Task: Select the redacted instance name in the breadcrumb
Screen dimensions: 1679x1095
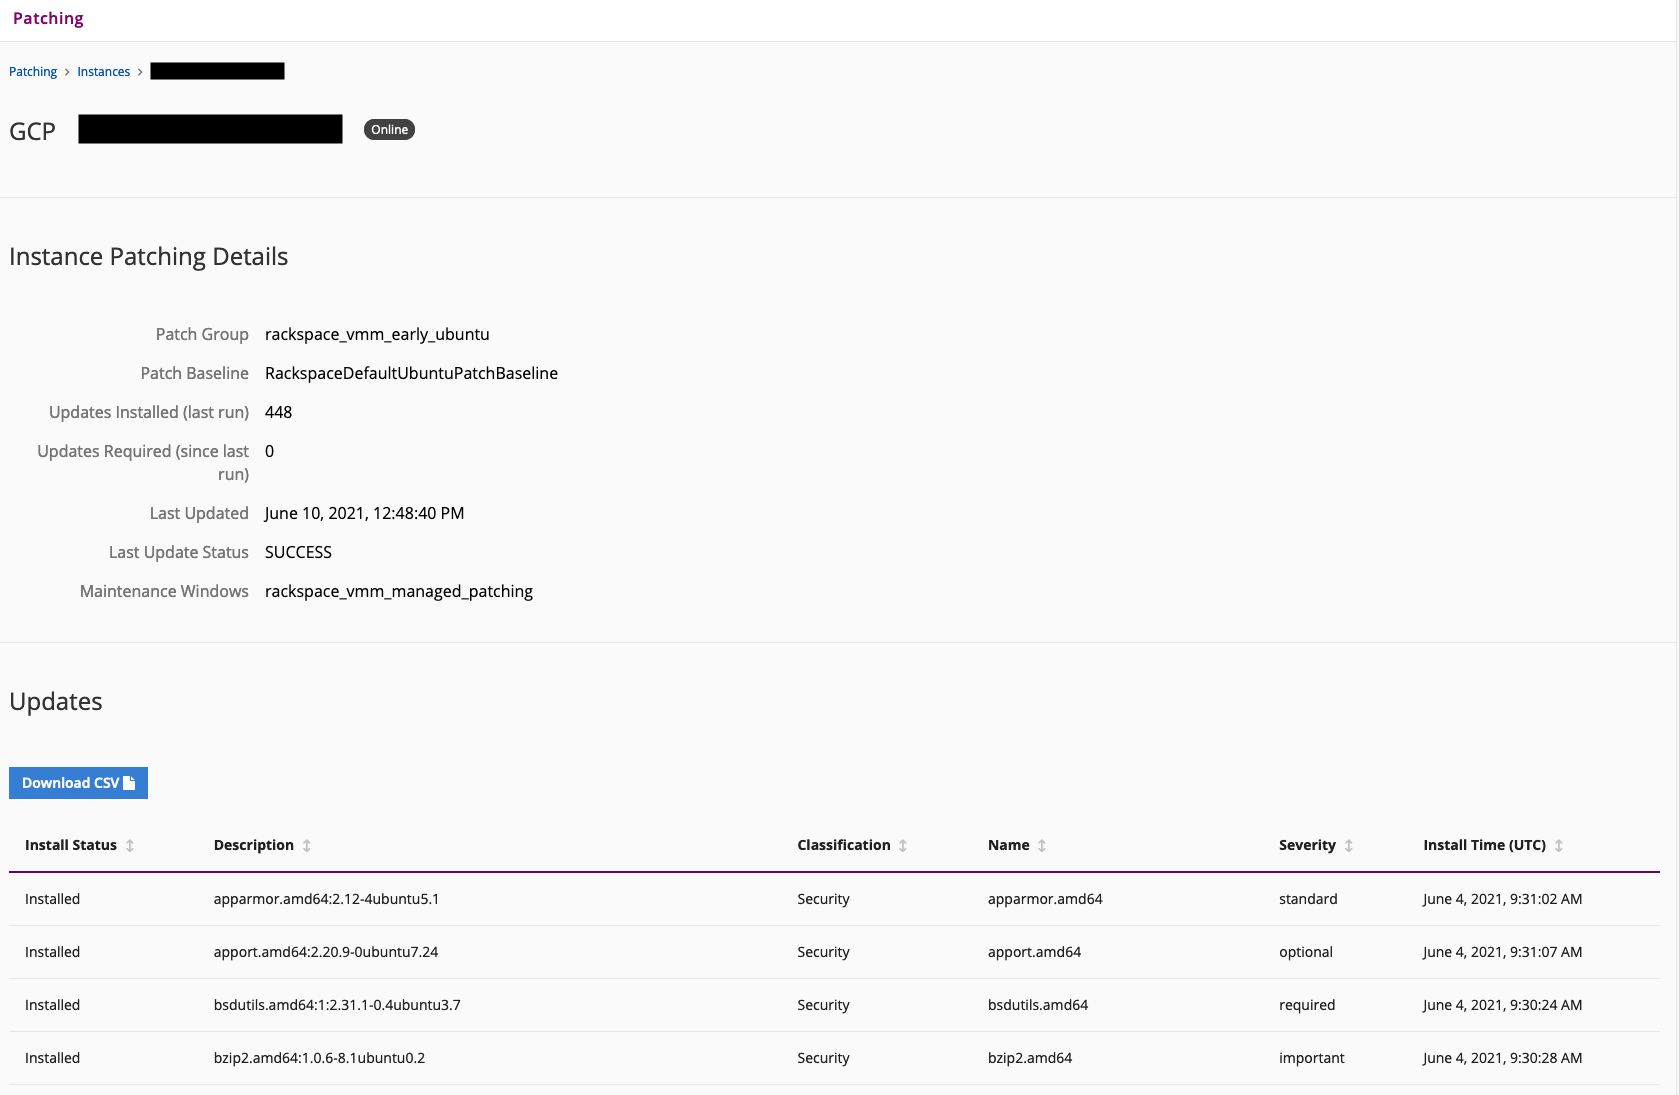Action: (217, 71)
